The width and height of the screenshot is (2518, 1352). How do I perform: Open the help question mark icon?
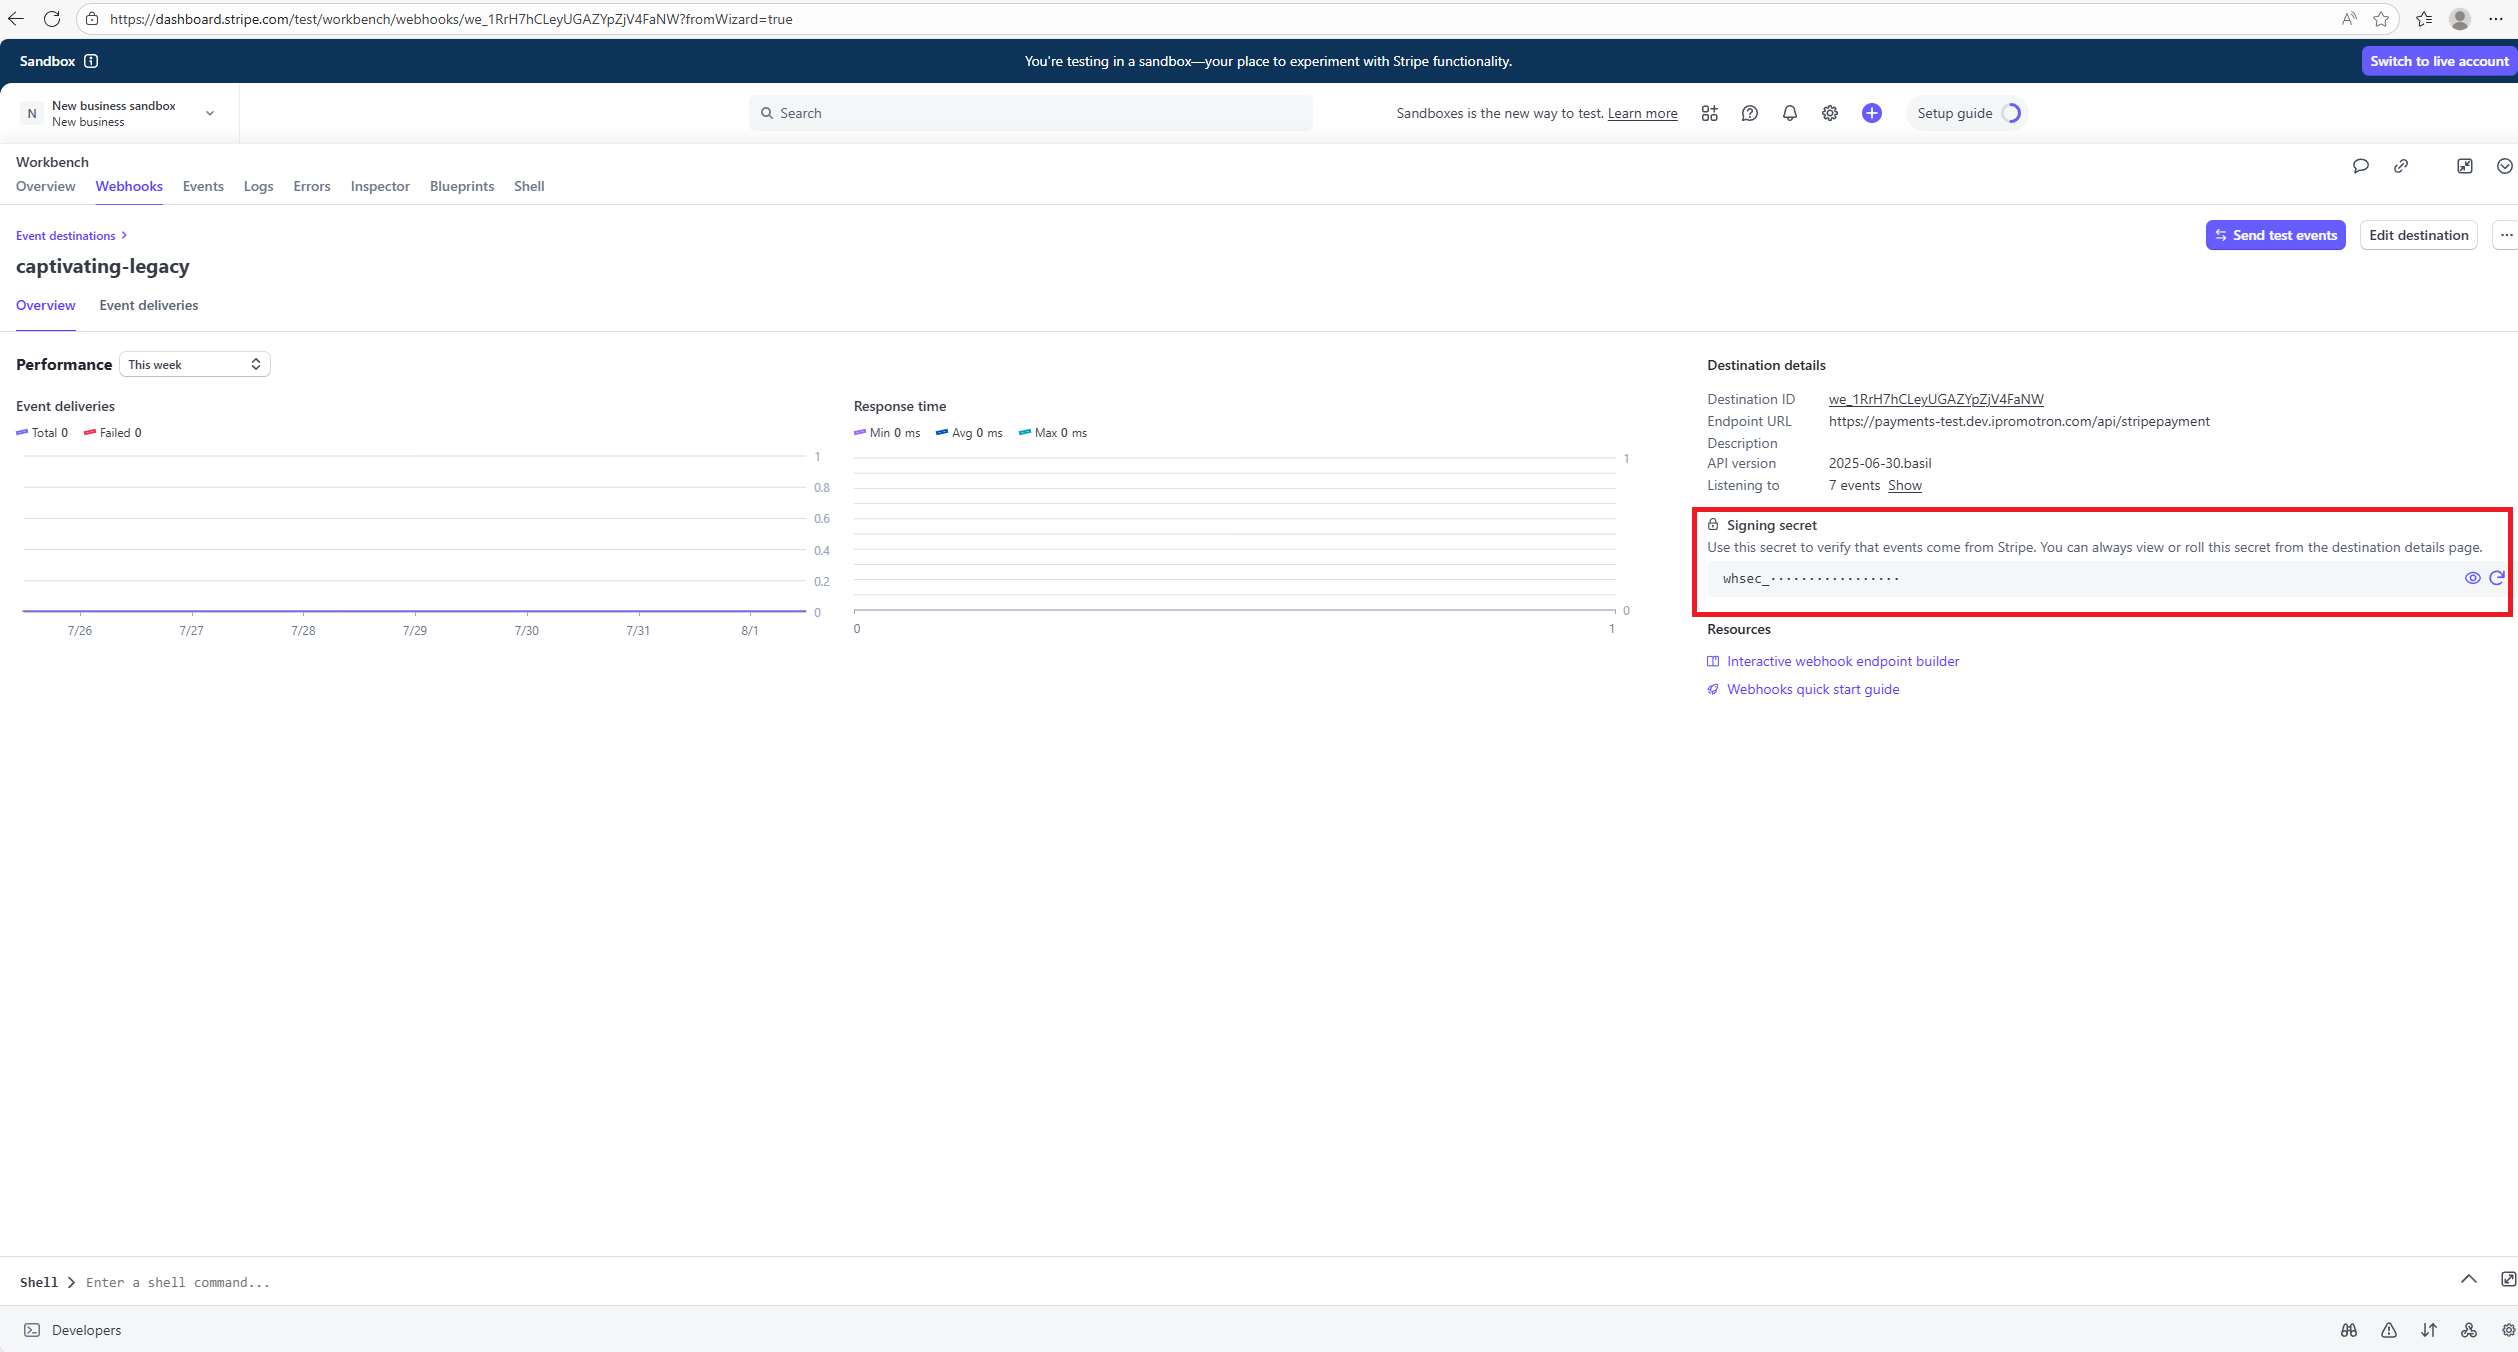(x=1750, y=113)
